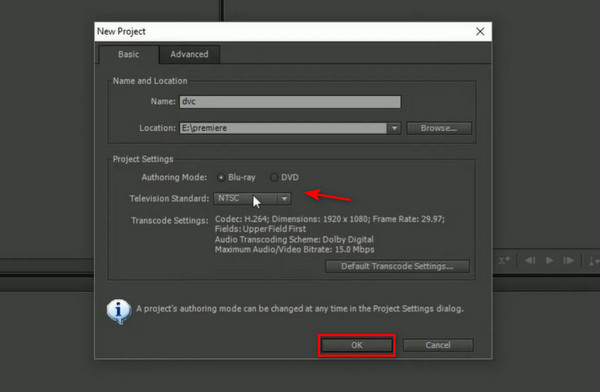Click Play button in background monitor panel
The width and height of the screenshot is (600, 392).
click(x=549, y=261)
